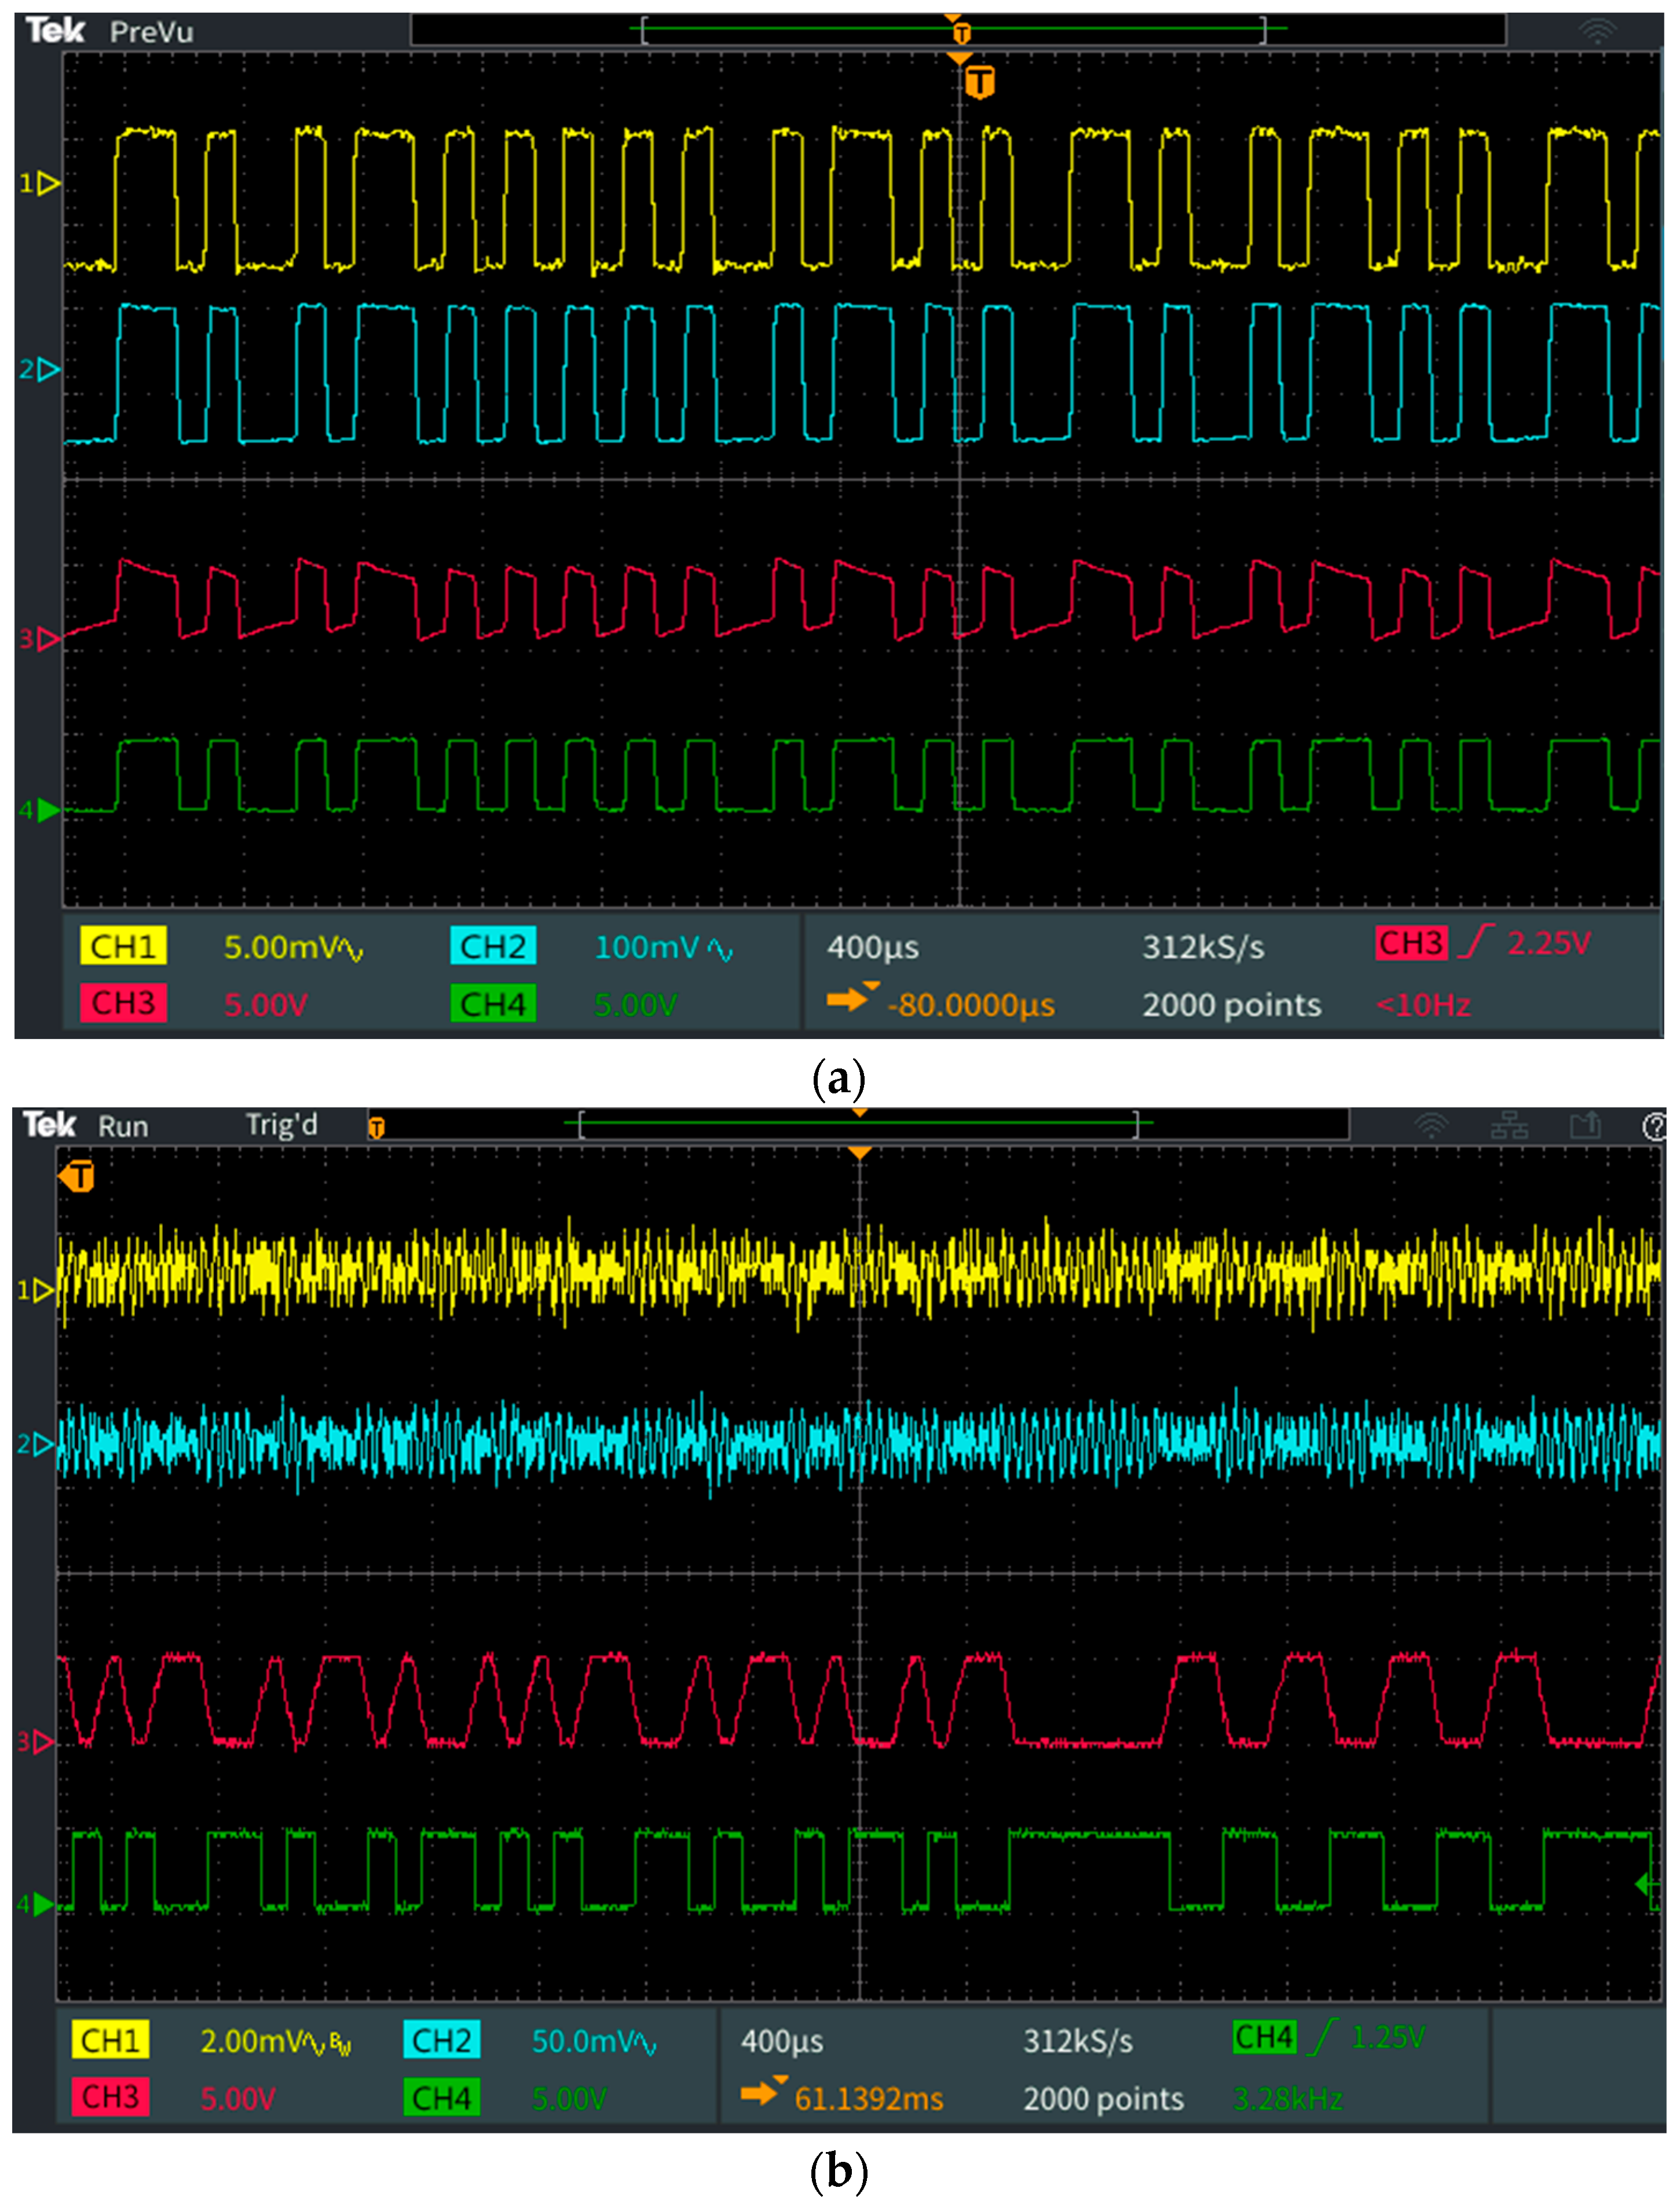Click CH4 5.00V scale in panel (b)
Viewport: 1680px width, 2203px height.
[569, 2098]
